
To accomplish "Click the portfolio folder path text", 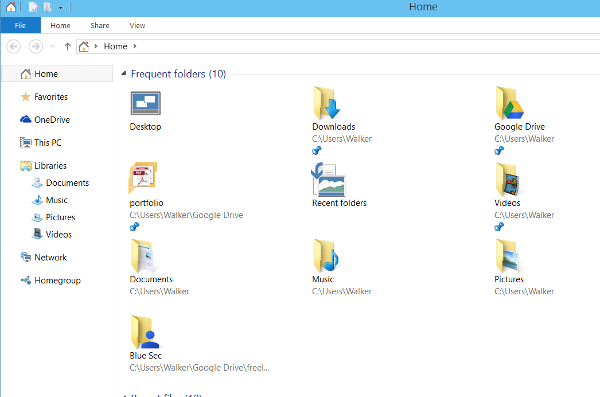I will 186,215.
